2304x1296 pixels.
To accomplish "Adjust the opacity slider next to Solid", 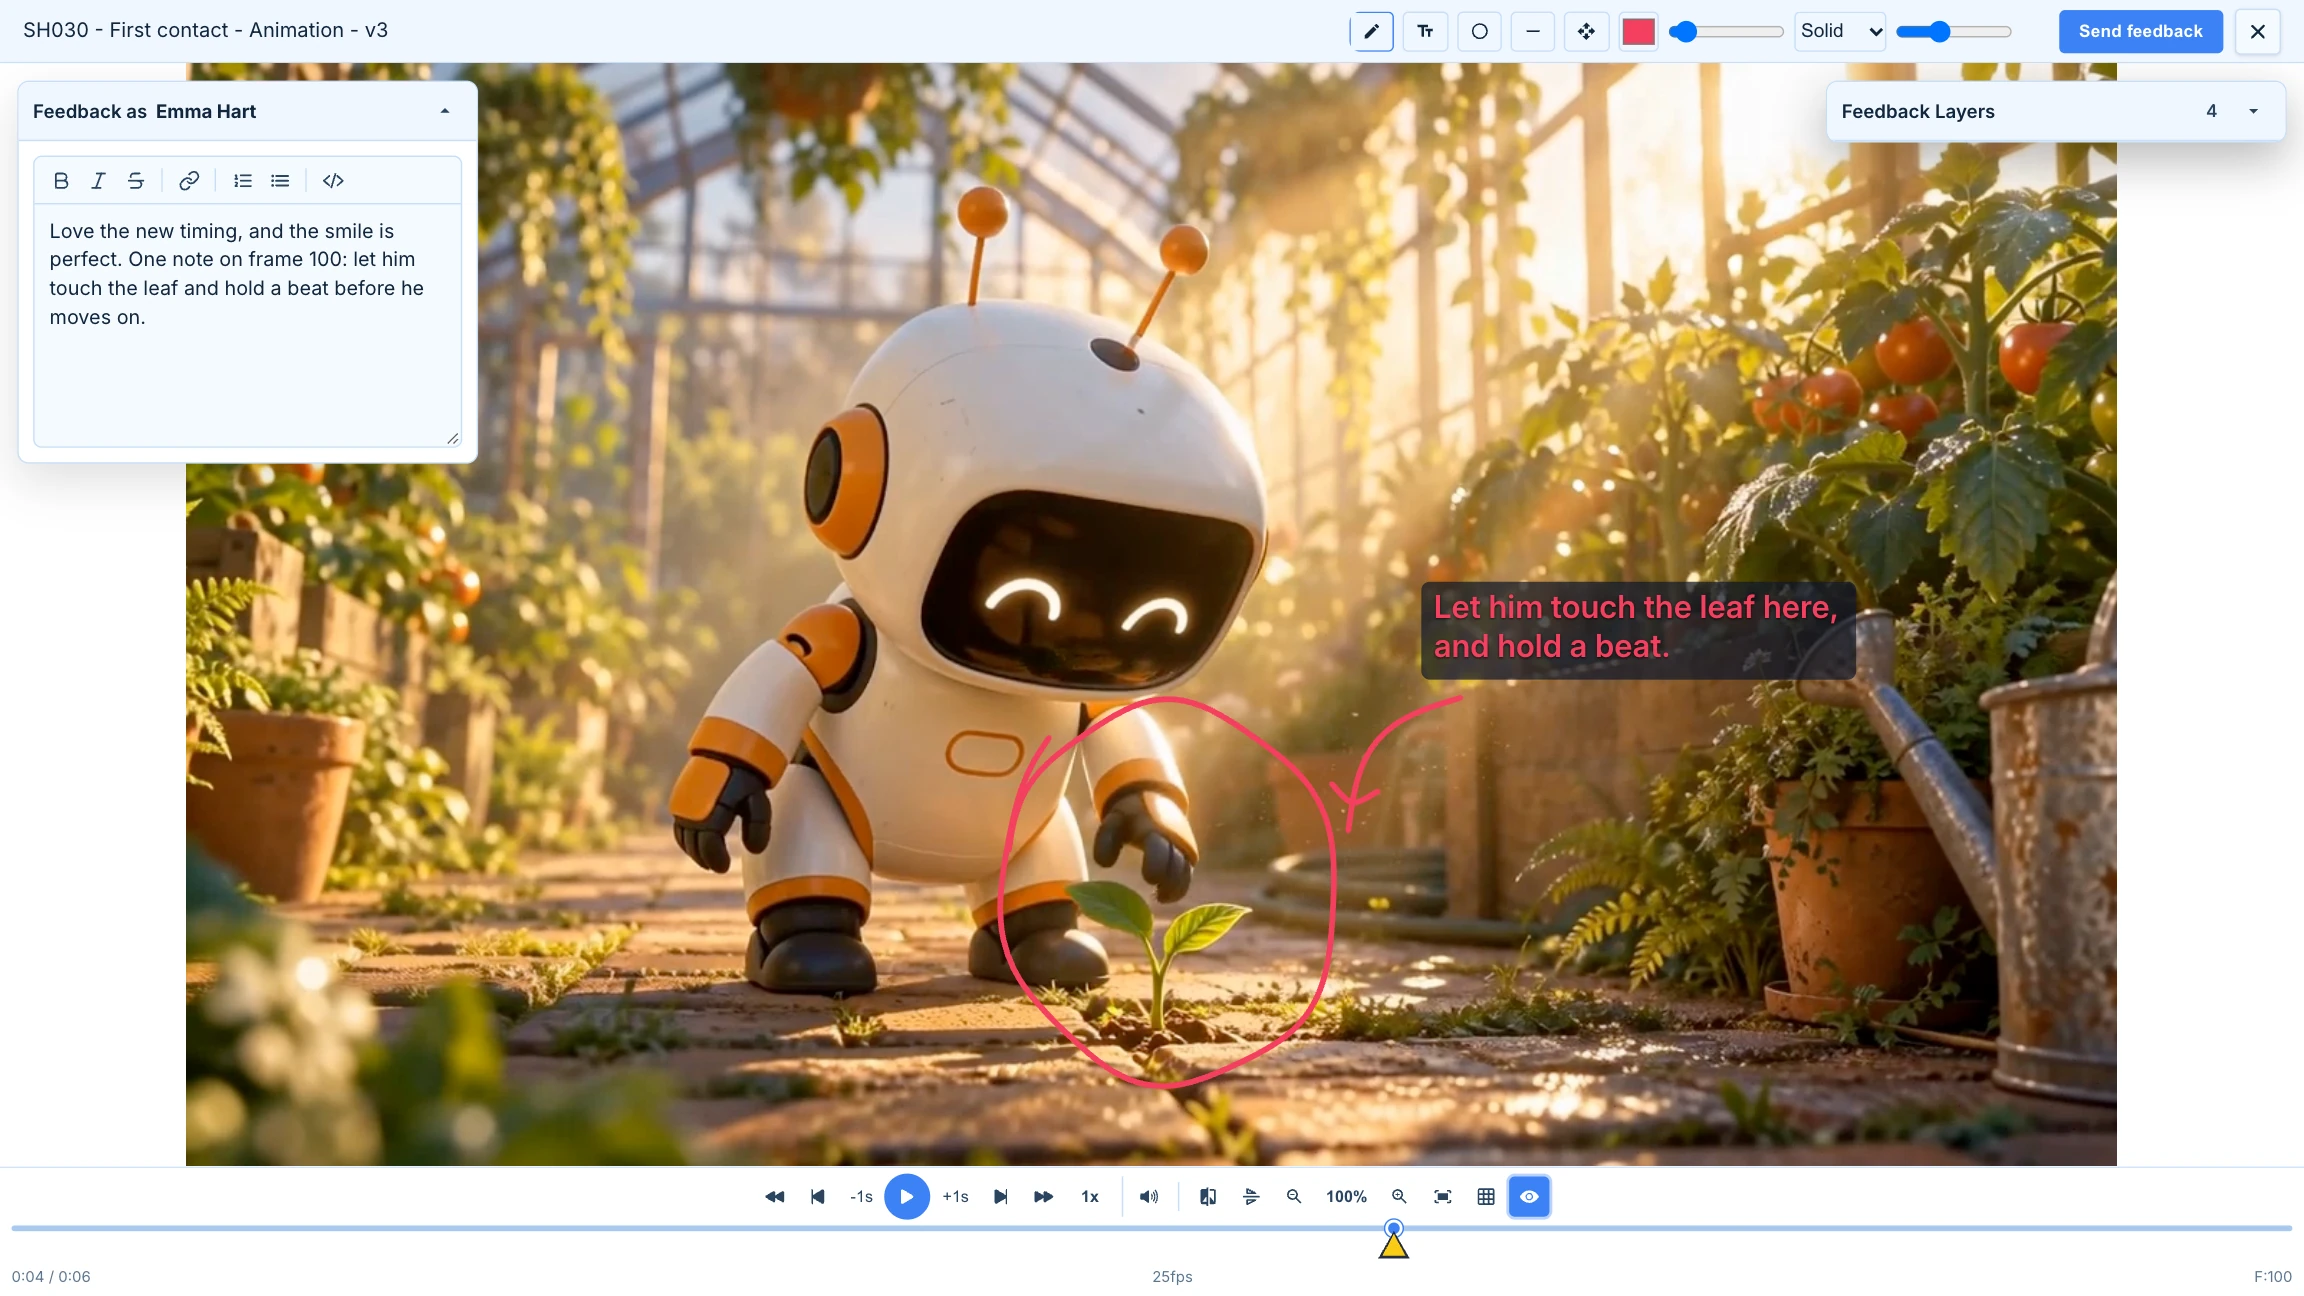I will (x=1954, y=31).
